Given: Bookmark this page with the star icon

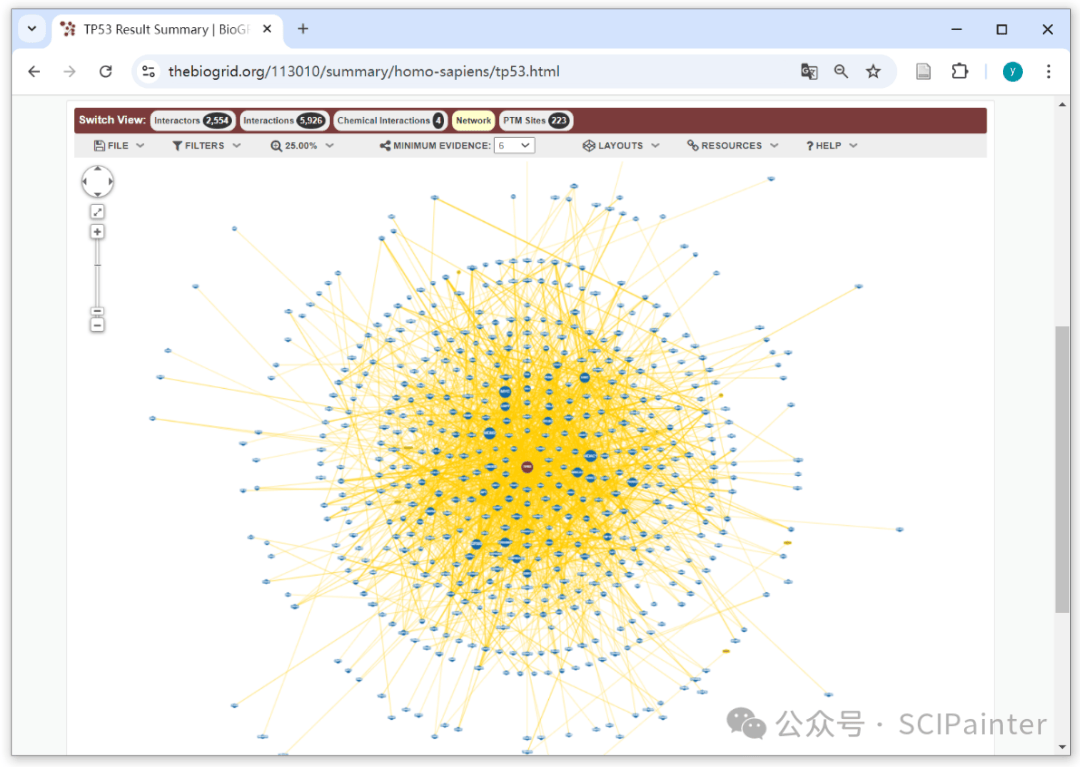Looking at the screenshot, I should point(873,71).
